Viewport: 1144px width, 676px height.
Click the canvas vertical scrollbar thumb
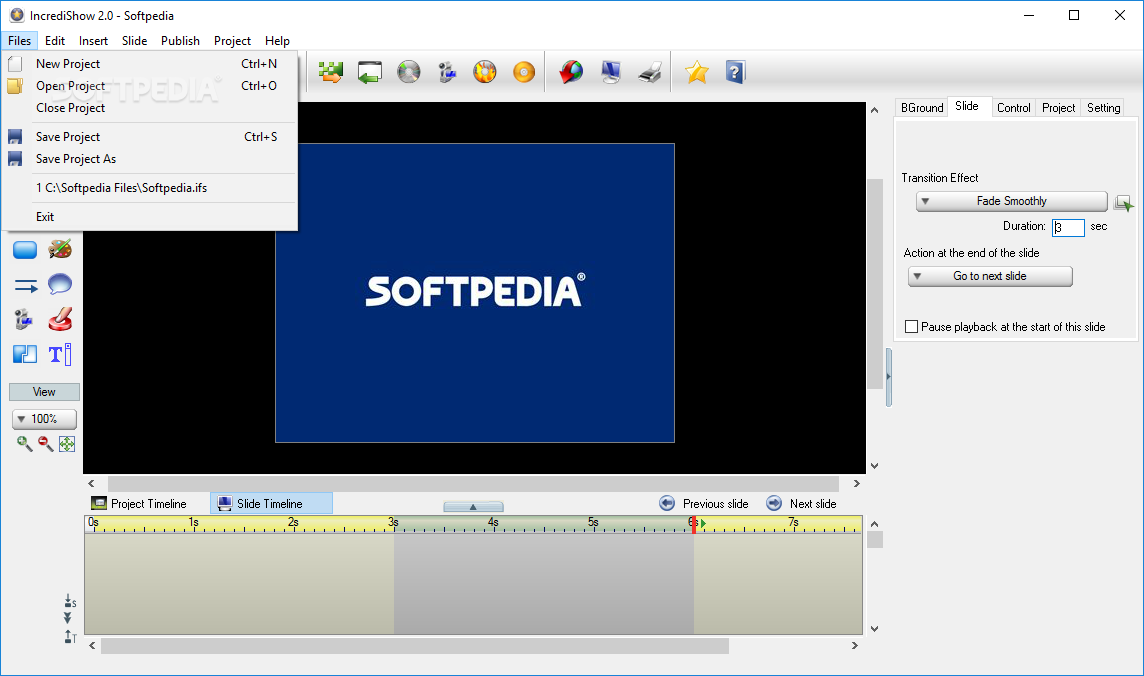874,284
